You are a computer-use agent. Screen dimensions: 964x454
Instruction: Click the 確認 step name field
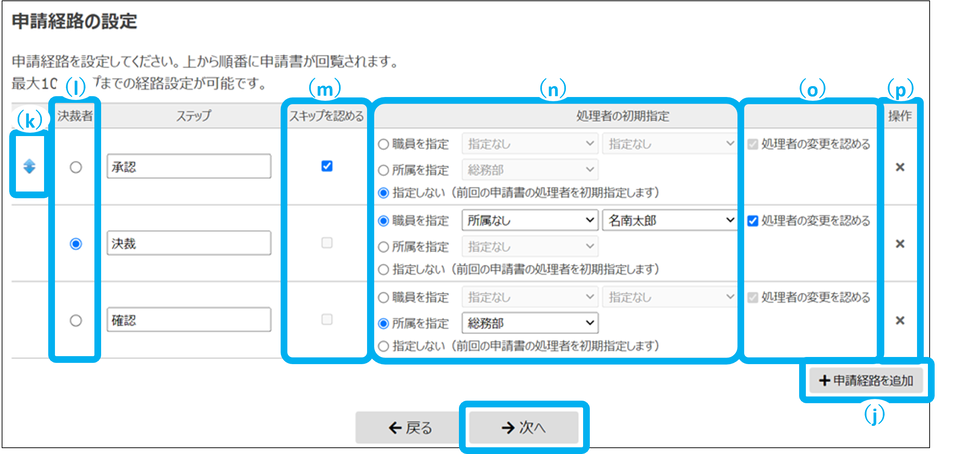(188, 320)
